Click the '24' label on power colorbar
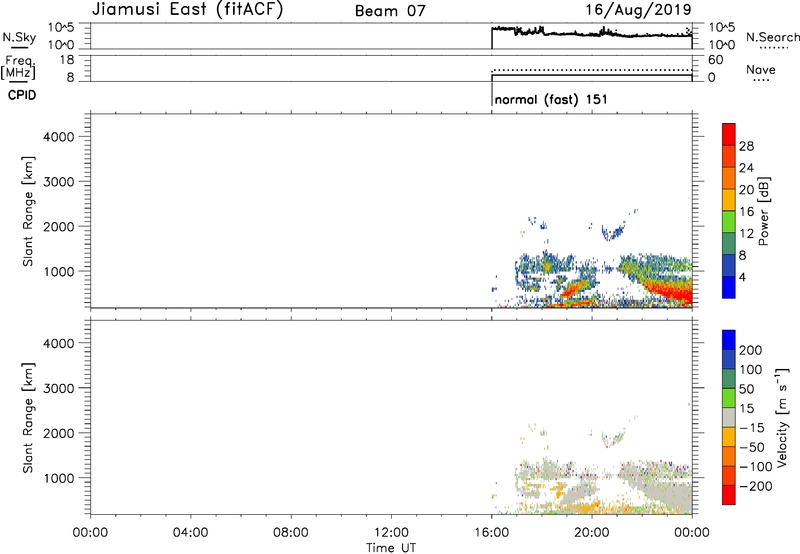The height and width of the screenshot is (554, 800). coord(746,168)
